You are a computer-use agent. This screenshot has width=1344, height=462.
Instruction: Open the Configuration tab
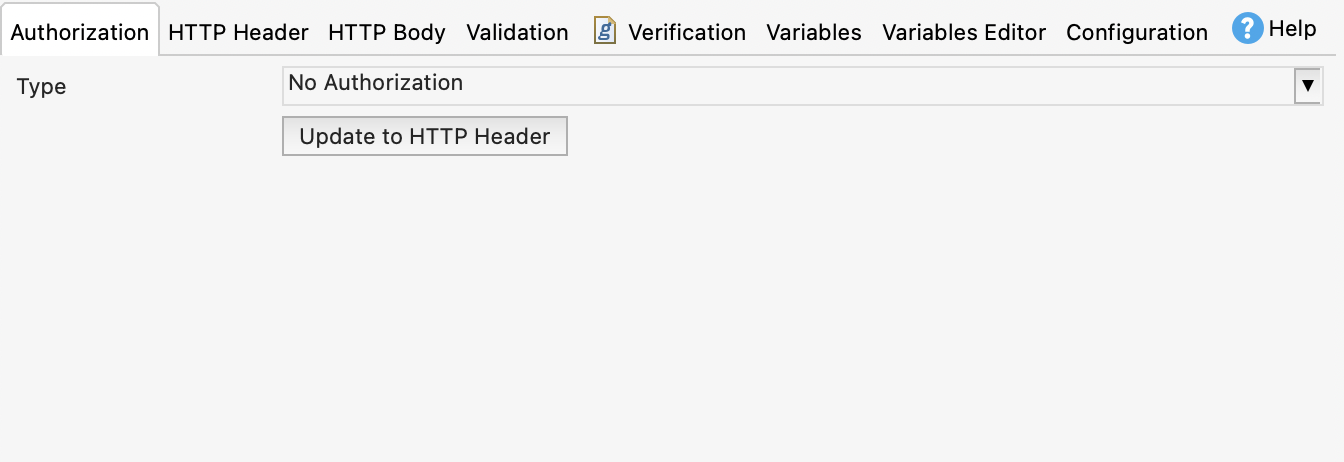1137,32
